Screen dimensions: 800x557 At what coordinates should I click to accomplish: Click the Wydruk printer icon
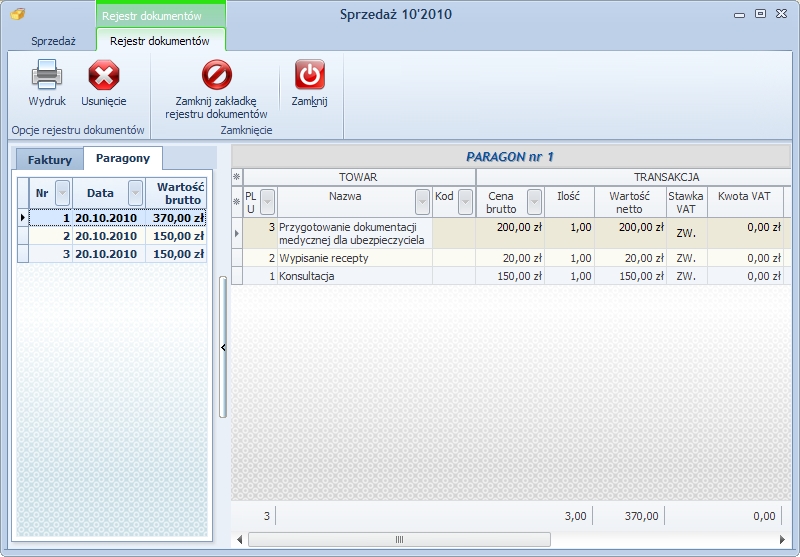47,74
